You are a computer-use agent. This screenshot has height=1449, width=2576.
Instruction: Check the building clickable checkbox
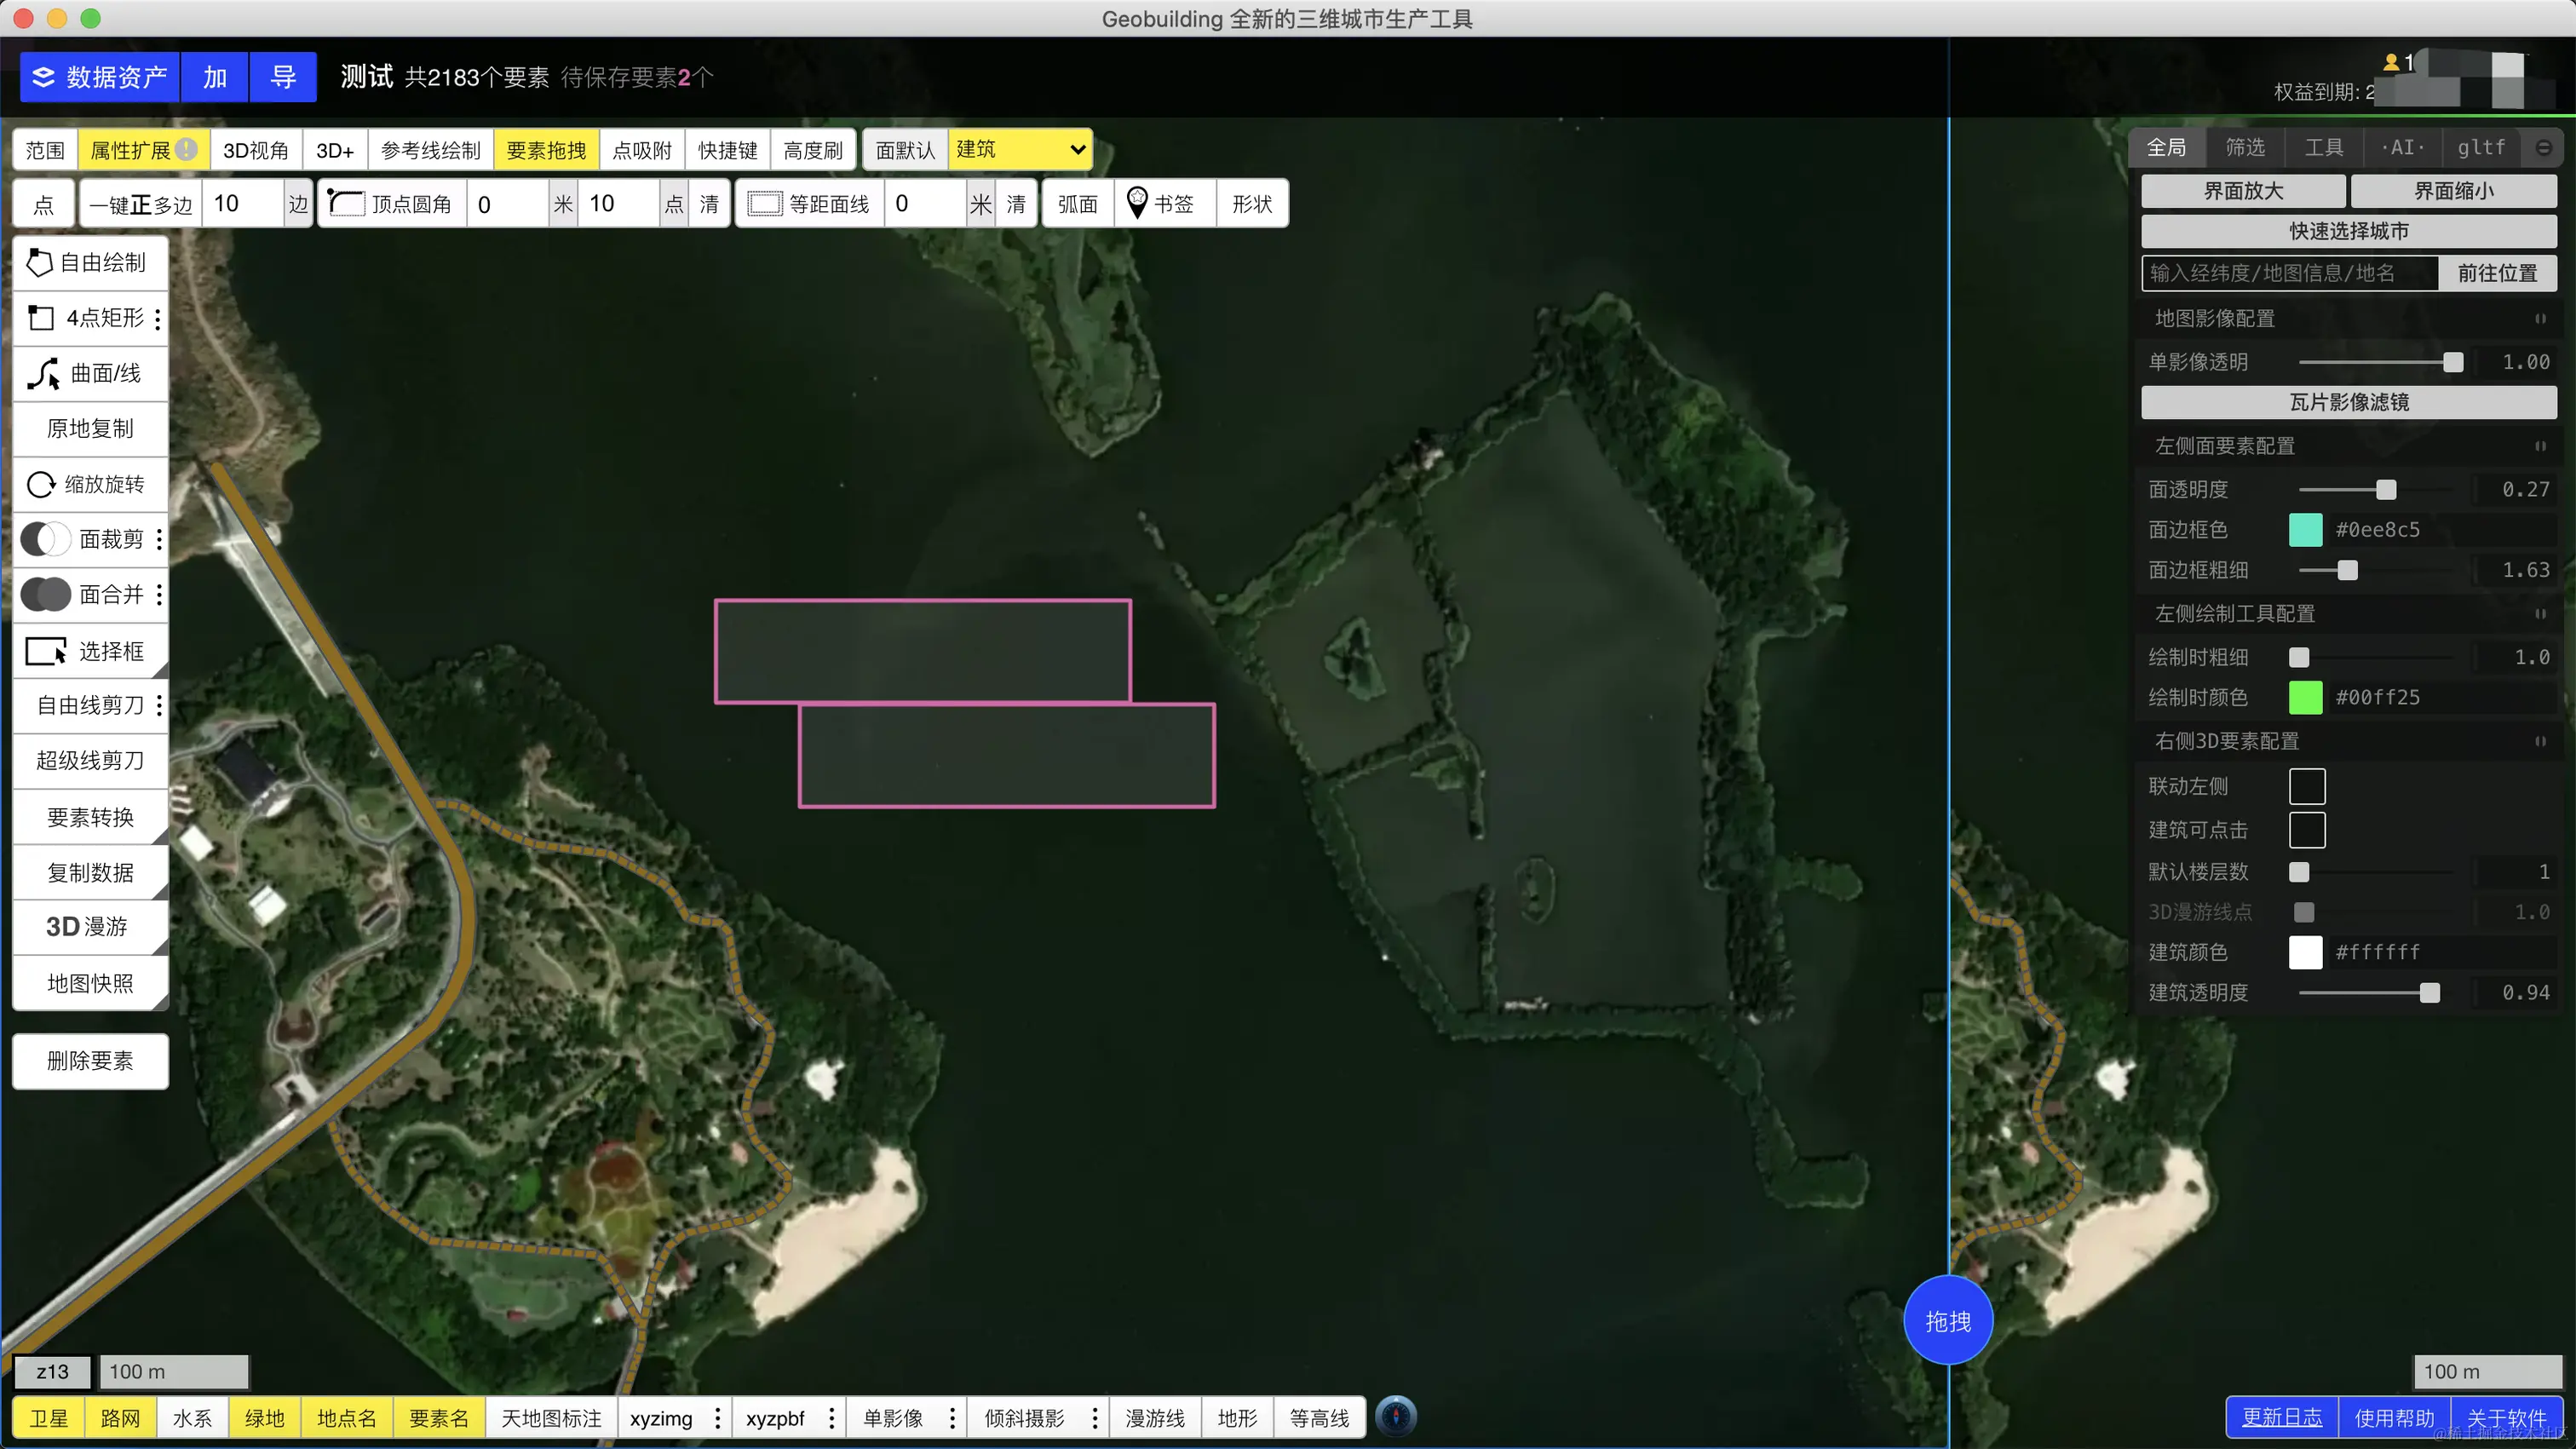coord(2306,829)
